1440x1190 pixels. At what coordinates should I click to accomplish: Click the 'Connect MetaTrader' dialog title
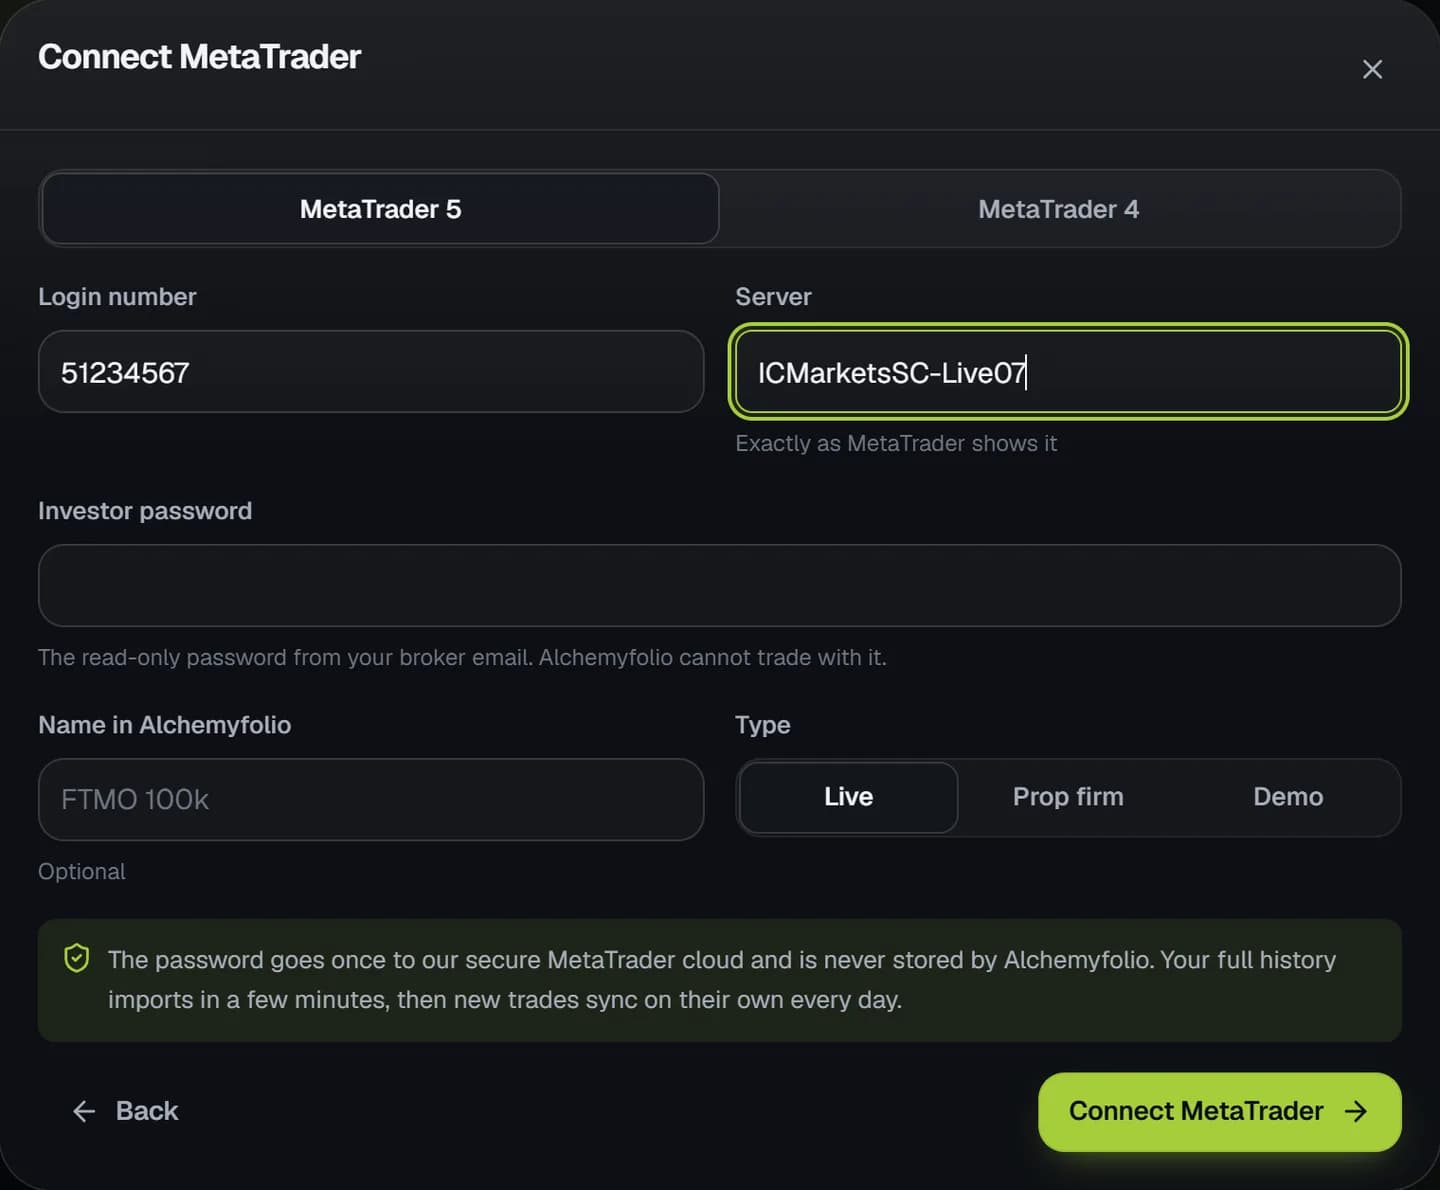(x=199, y=57)
